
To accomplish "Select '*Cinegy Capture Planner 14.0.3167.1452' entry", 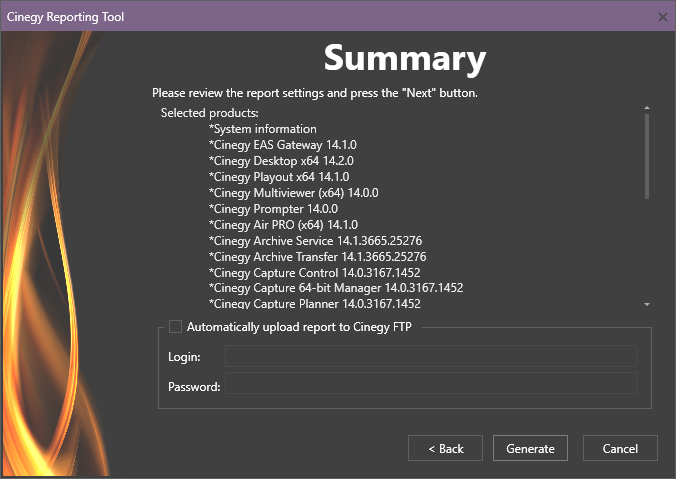I will (x=315, y=304).
